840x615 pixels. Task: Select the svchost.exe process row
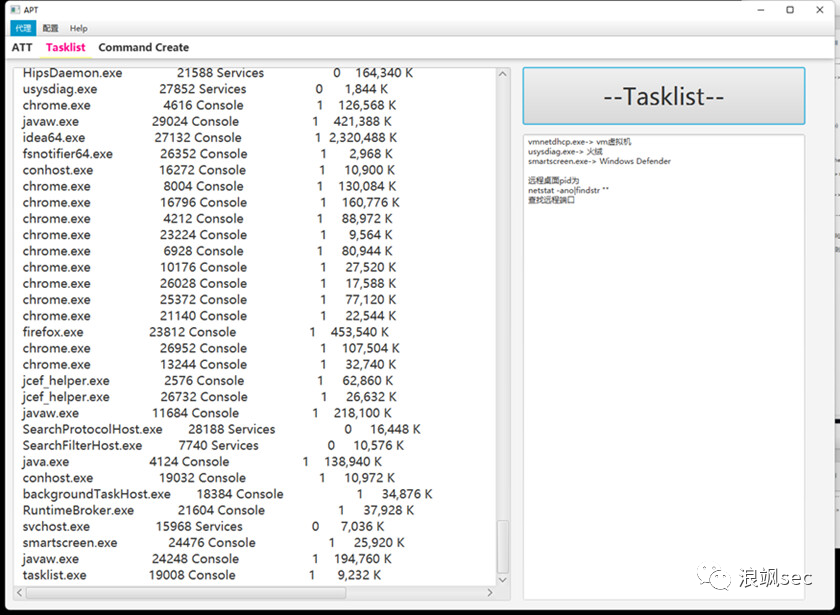[203, 527]
